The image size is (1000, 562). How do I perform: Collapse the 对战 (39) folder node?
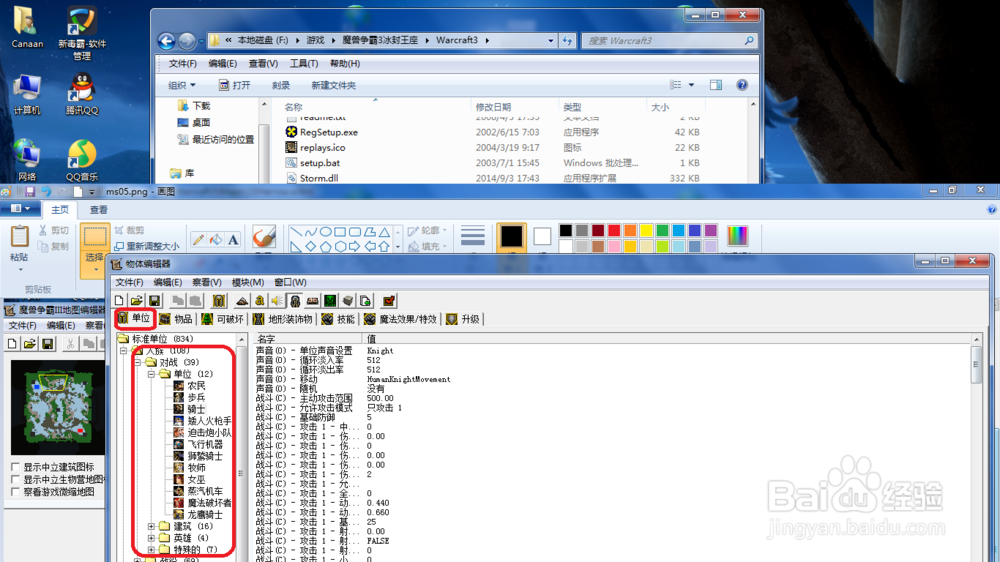tap(137, 362)
